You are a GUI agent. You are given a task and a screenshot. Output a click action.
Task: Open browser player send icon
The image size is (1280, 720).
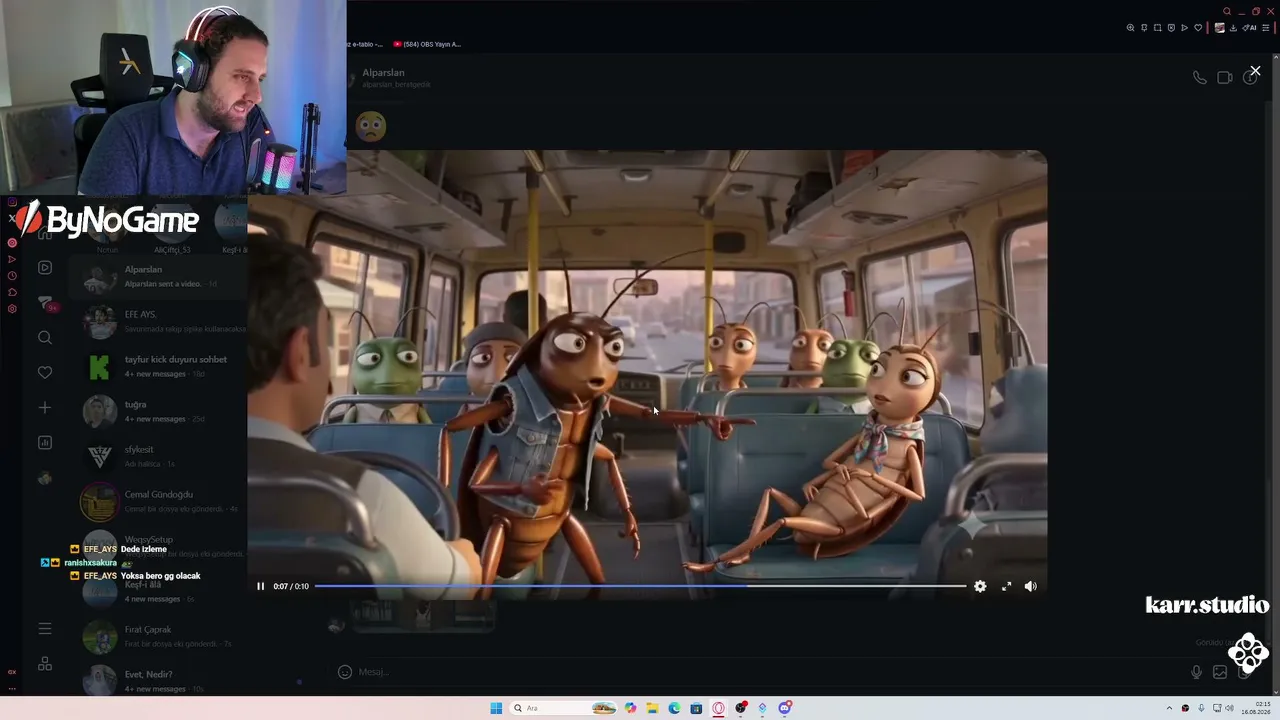(1185, 28)
